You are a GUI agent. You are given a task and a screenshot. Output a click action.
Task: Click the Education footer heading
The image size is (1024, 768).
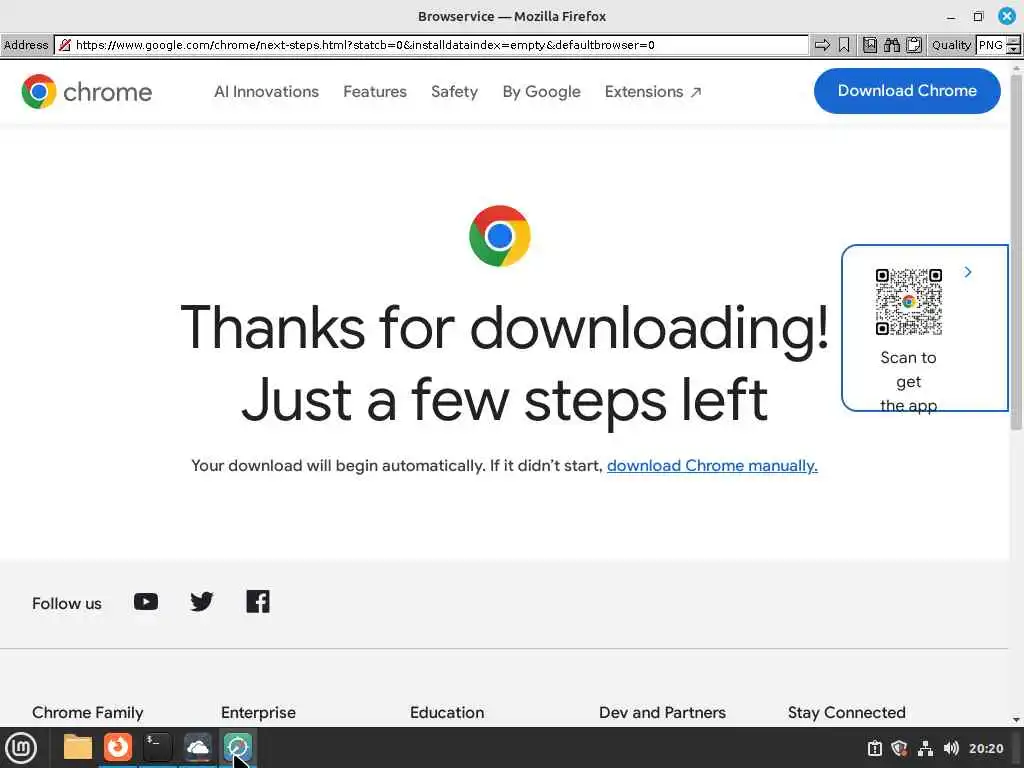(x=447, y=712)
